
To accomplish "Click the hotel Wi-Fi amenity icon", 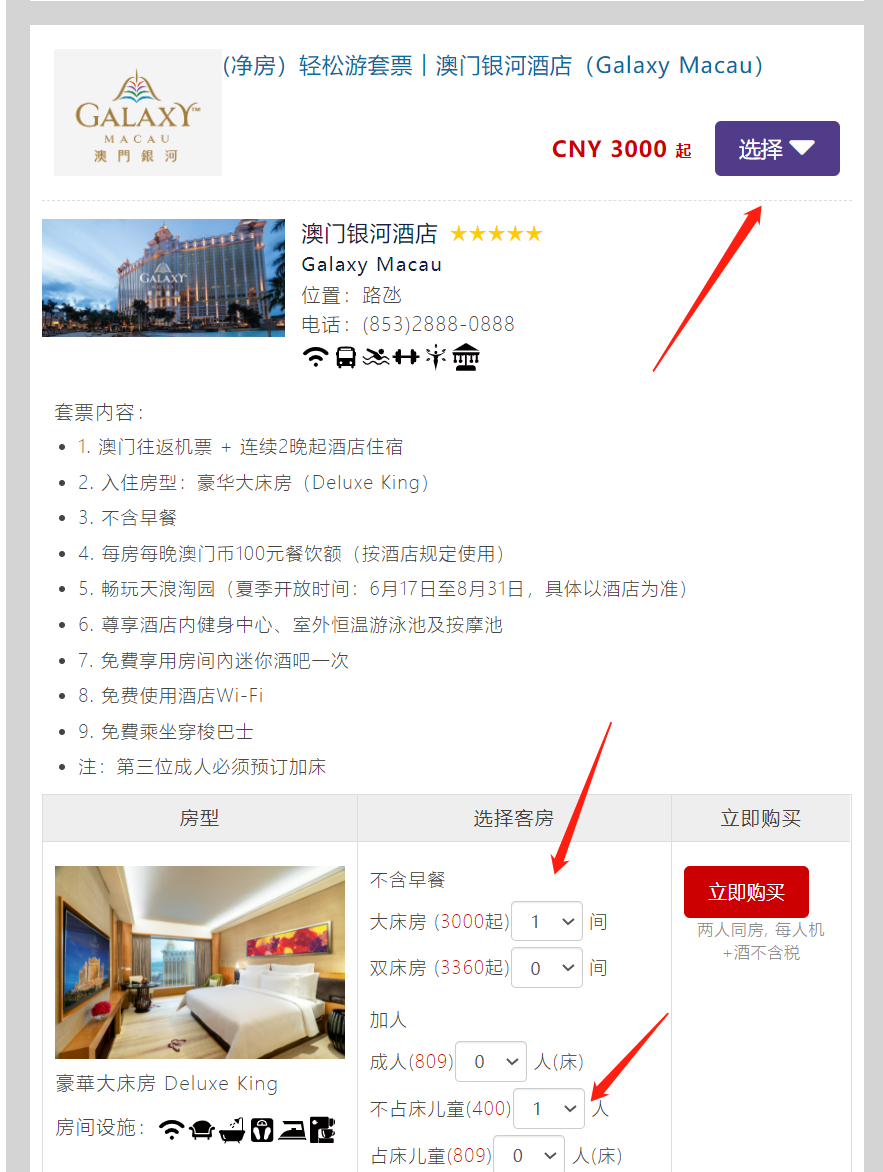I will 316,357.
